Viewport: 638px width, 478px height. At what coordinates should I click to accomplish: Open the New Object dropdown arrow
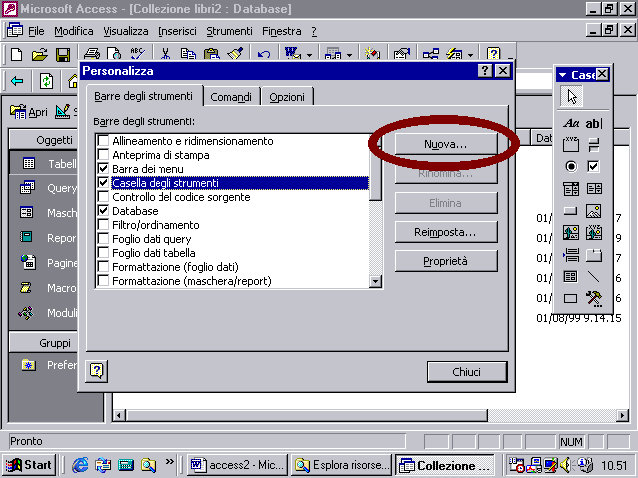pyautogui.click(x=471, y=55)
